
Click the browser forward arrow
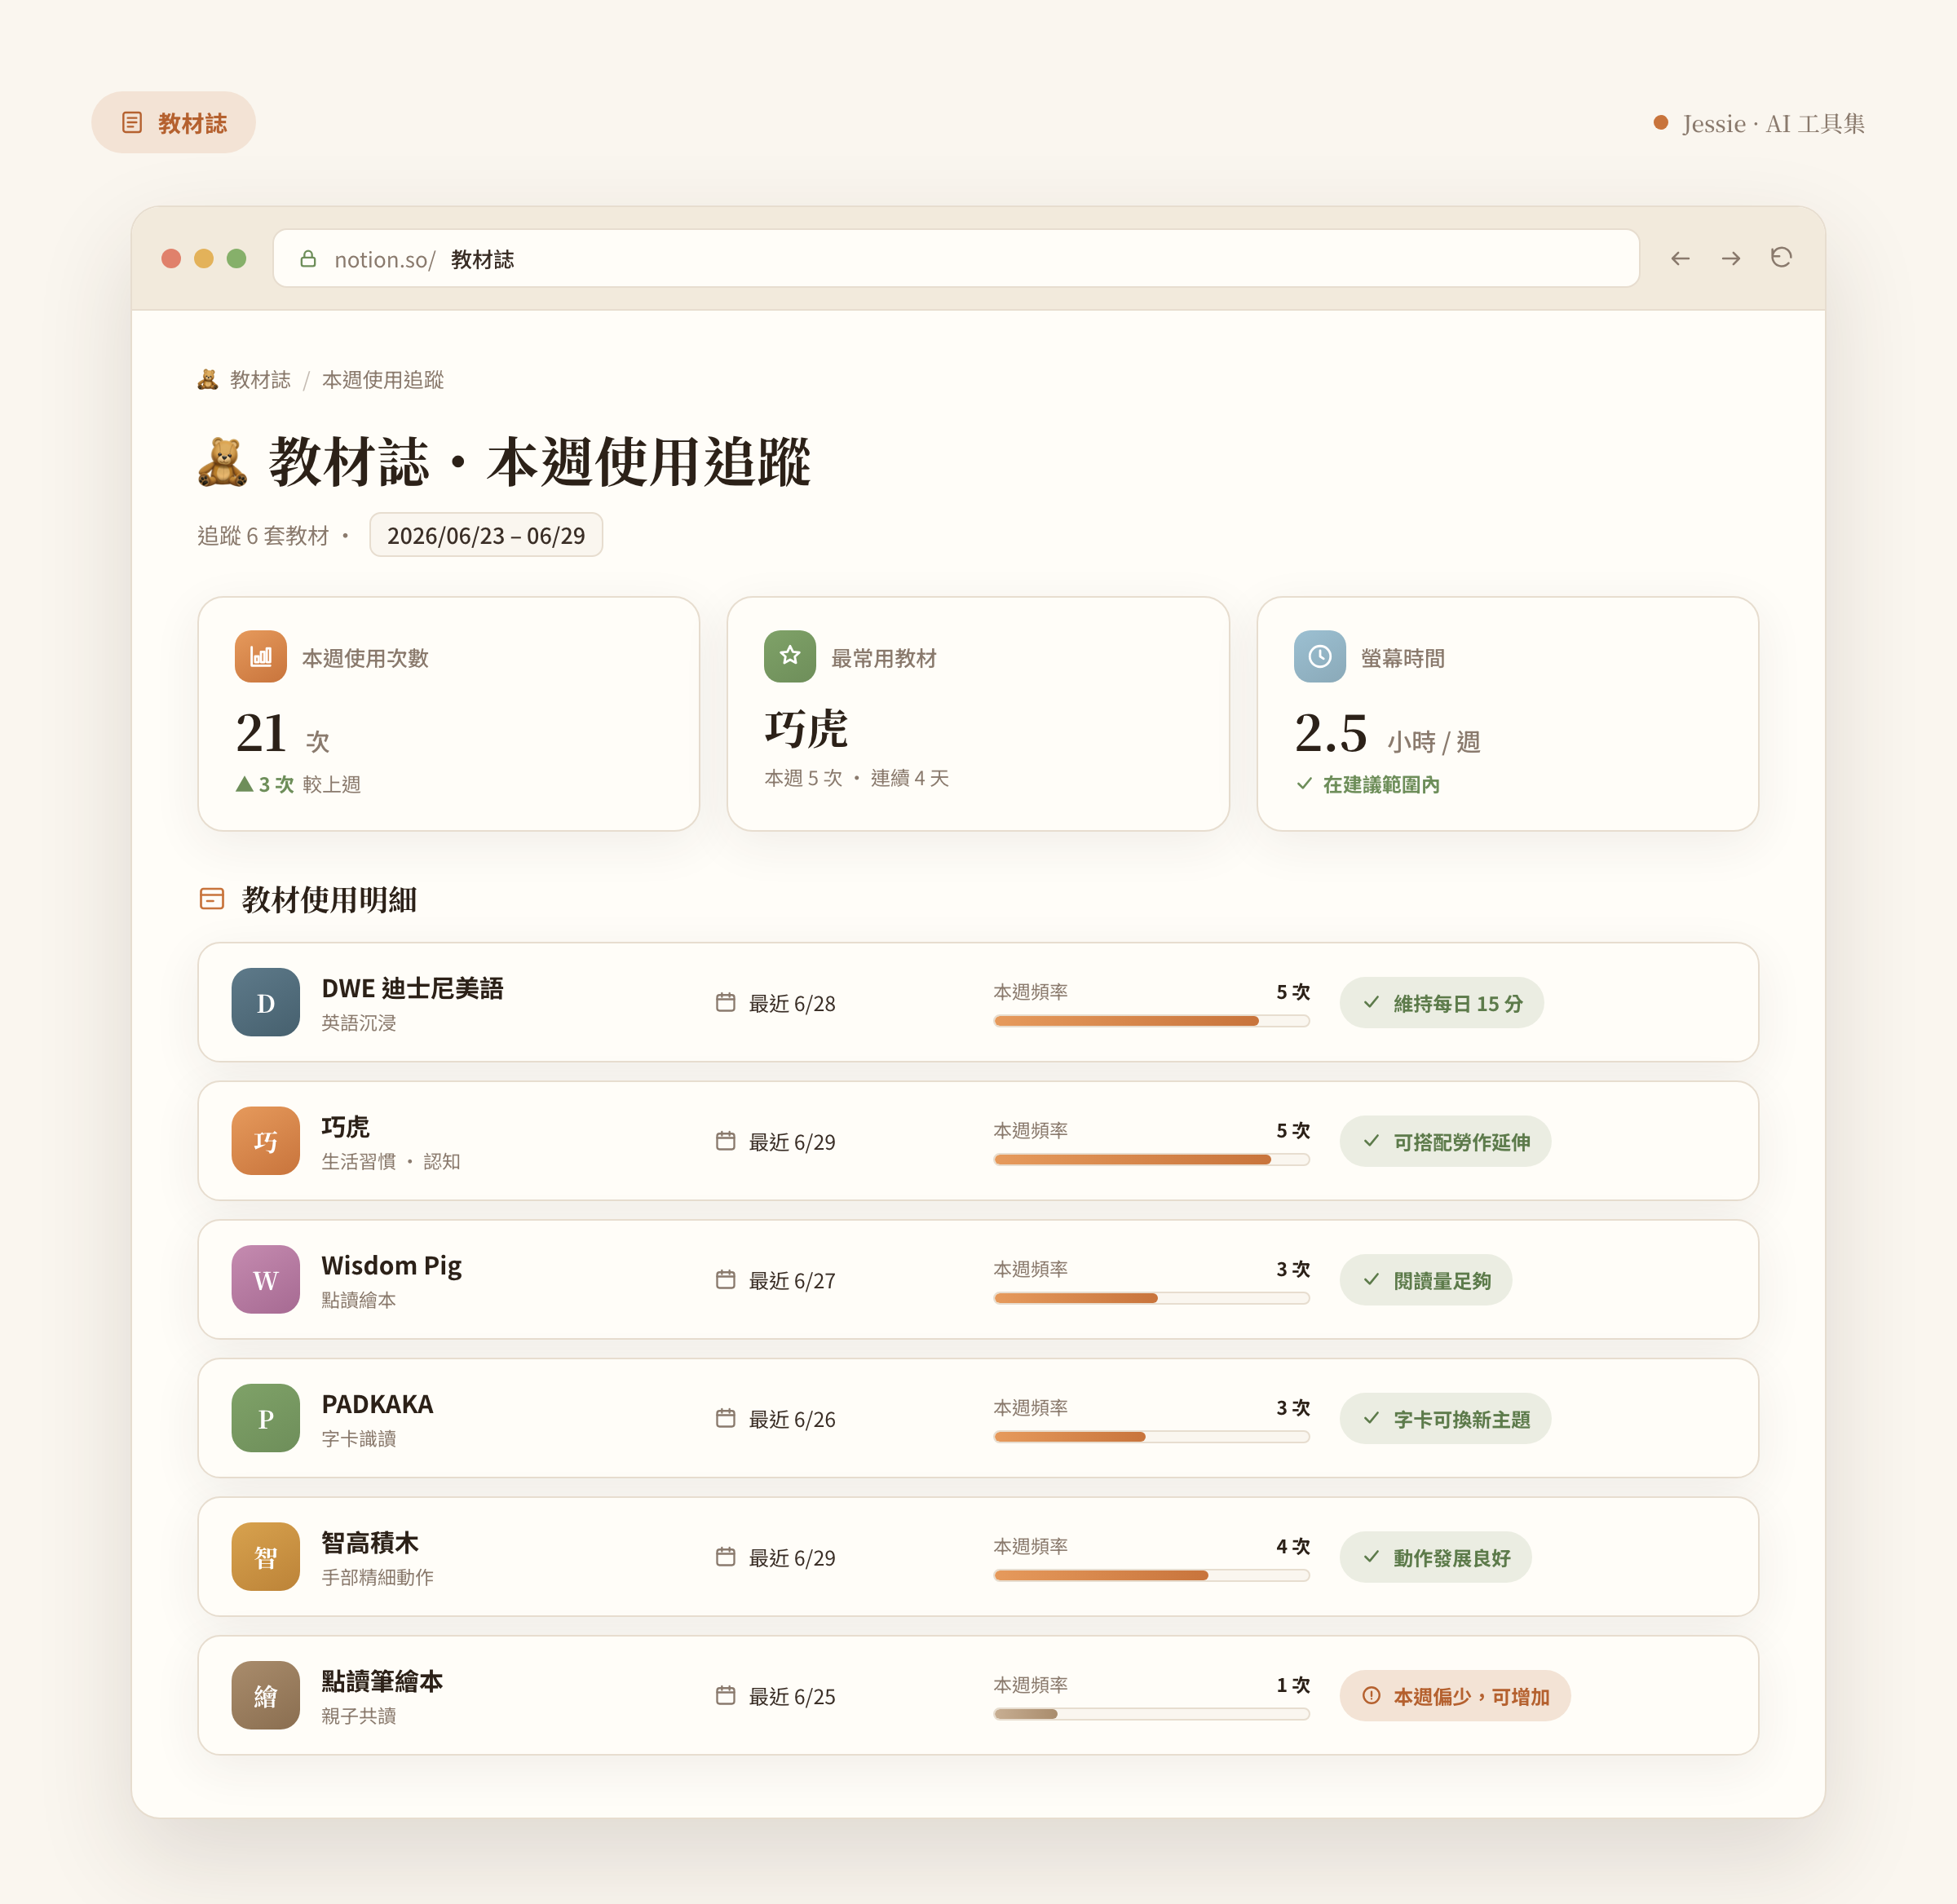(1731, 259)
